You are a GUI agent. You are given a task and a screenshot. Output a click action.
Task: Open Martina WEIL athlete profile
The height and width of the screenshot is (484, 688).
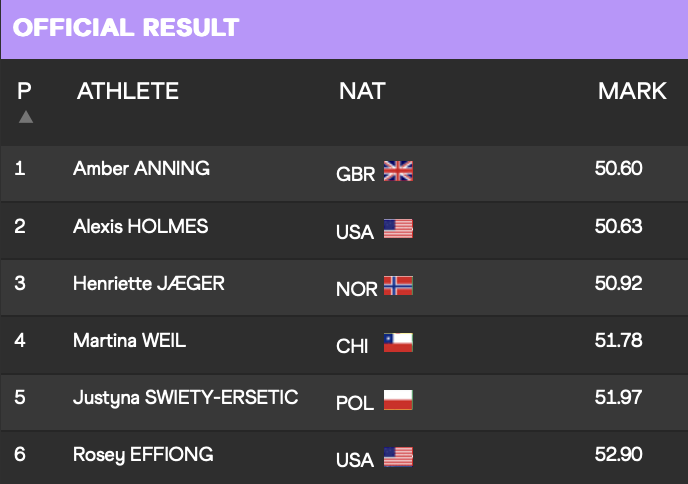[x=129, y=340]
